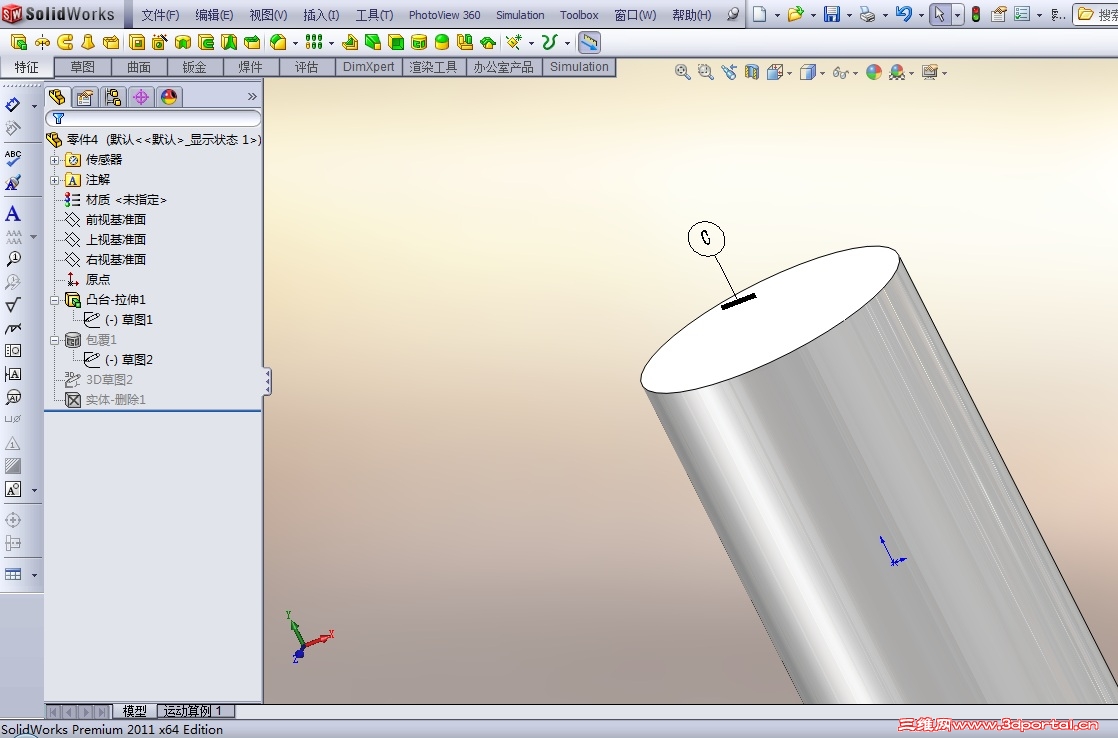Image resolution: width=1118 pixels, height=738 pixels.
Task: Switch to the ConfigurationManager tab icon
Action: (x=112, y=96)
